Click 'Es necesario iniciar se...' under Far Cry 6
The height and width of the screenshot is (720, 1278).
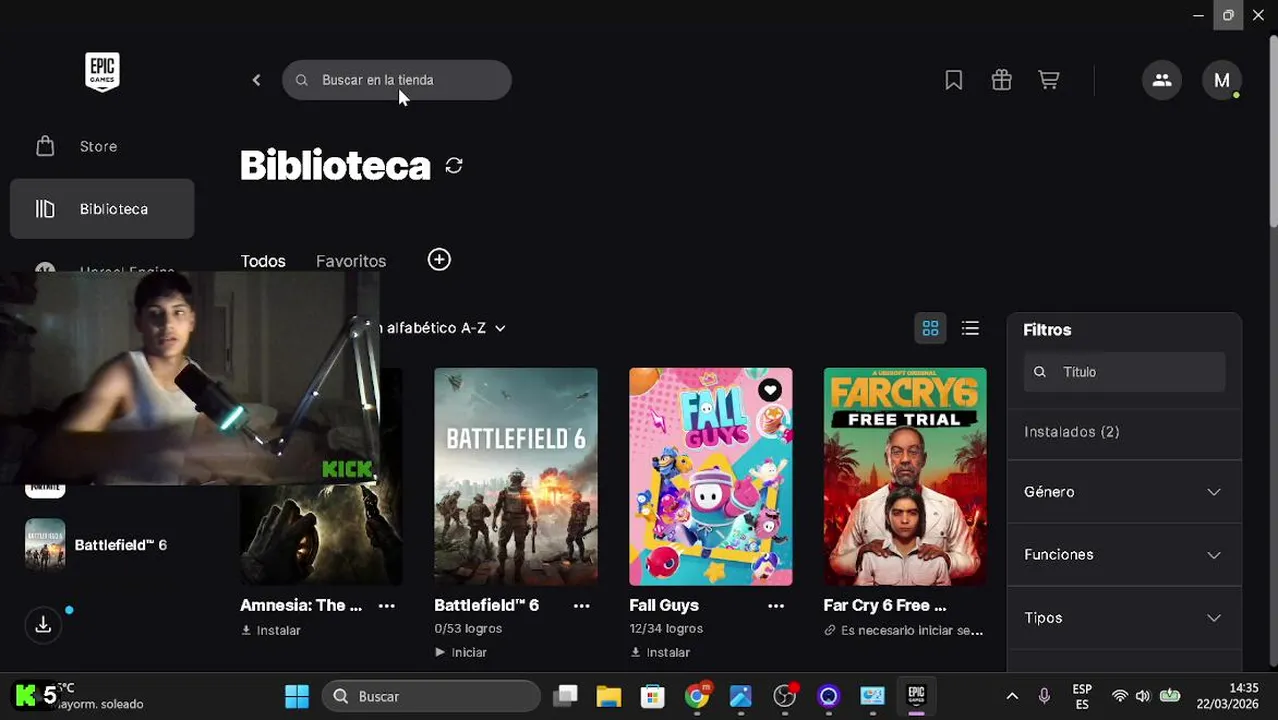coord(904,630)
